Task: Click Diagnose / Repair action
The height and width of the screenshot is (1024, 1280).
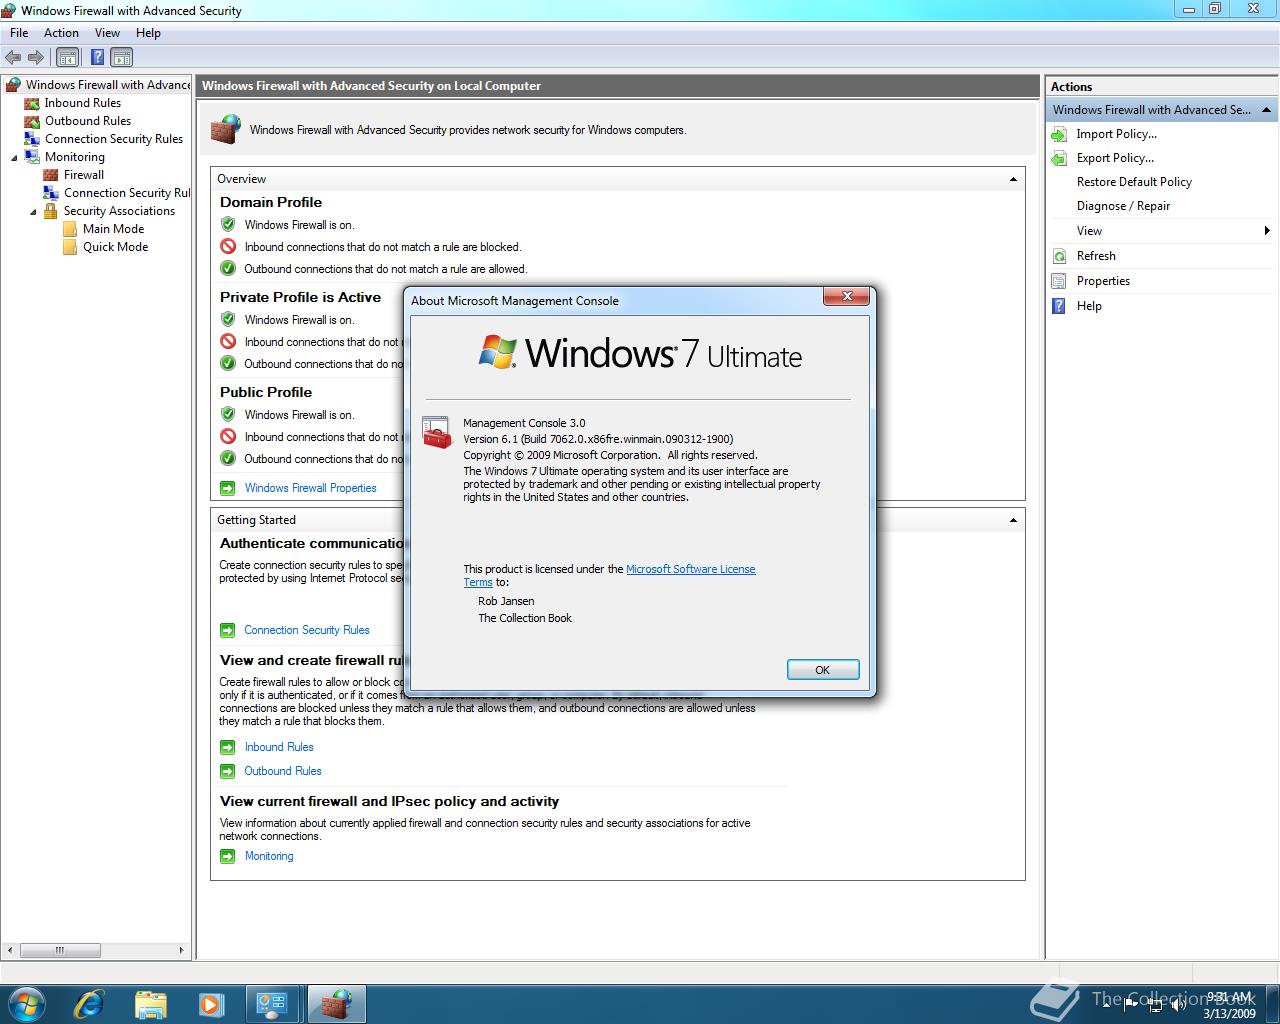Action: pyautogui.click(x=1123, y=206)
